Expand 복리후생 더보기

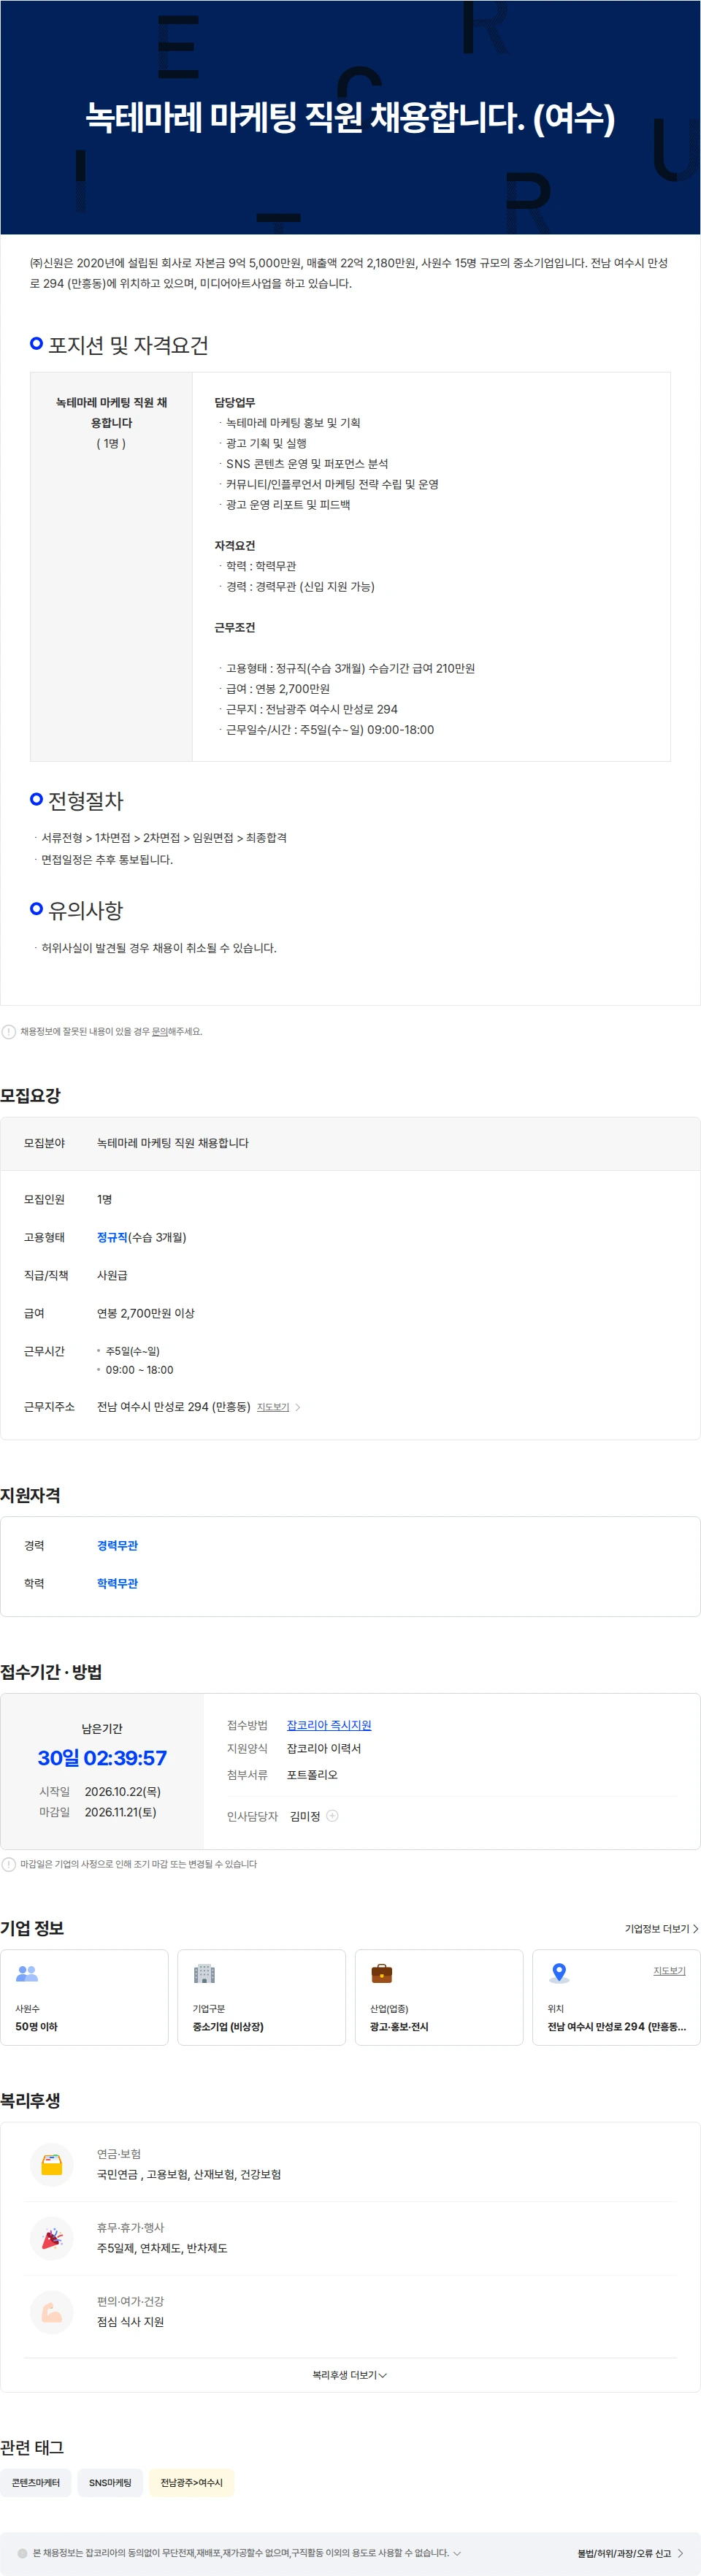click(x=350, y=2375)
